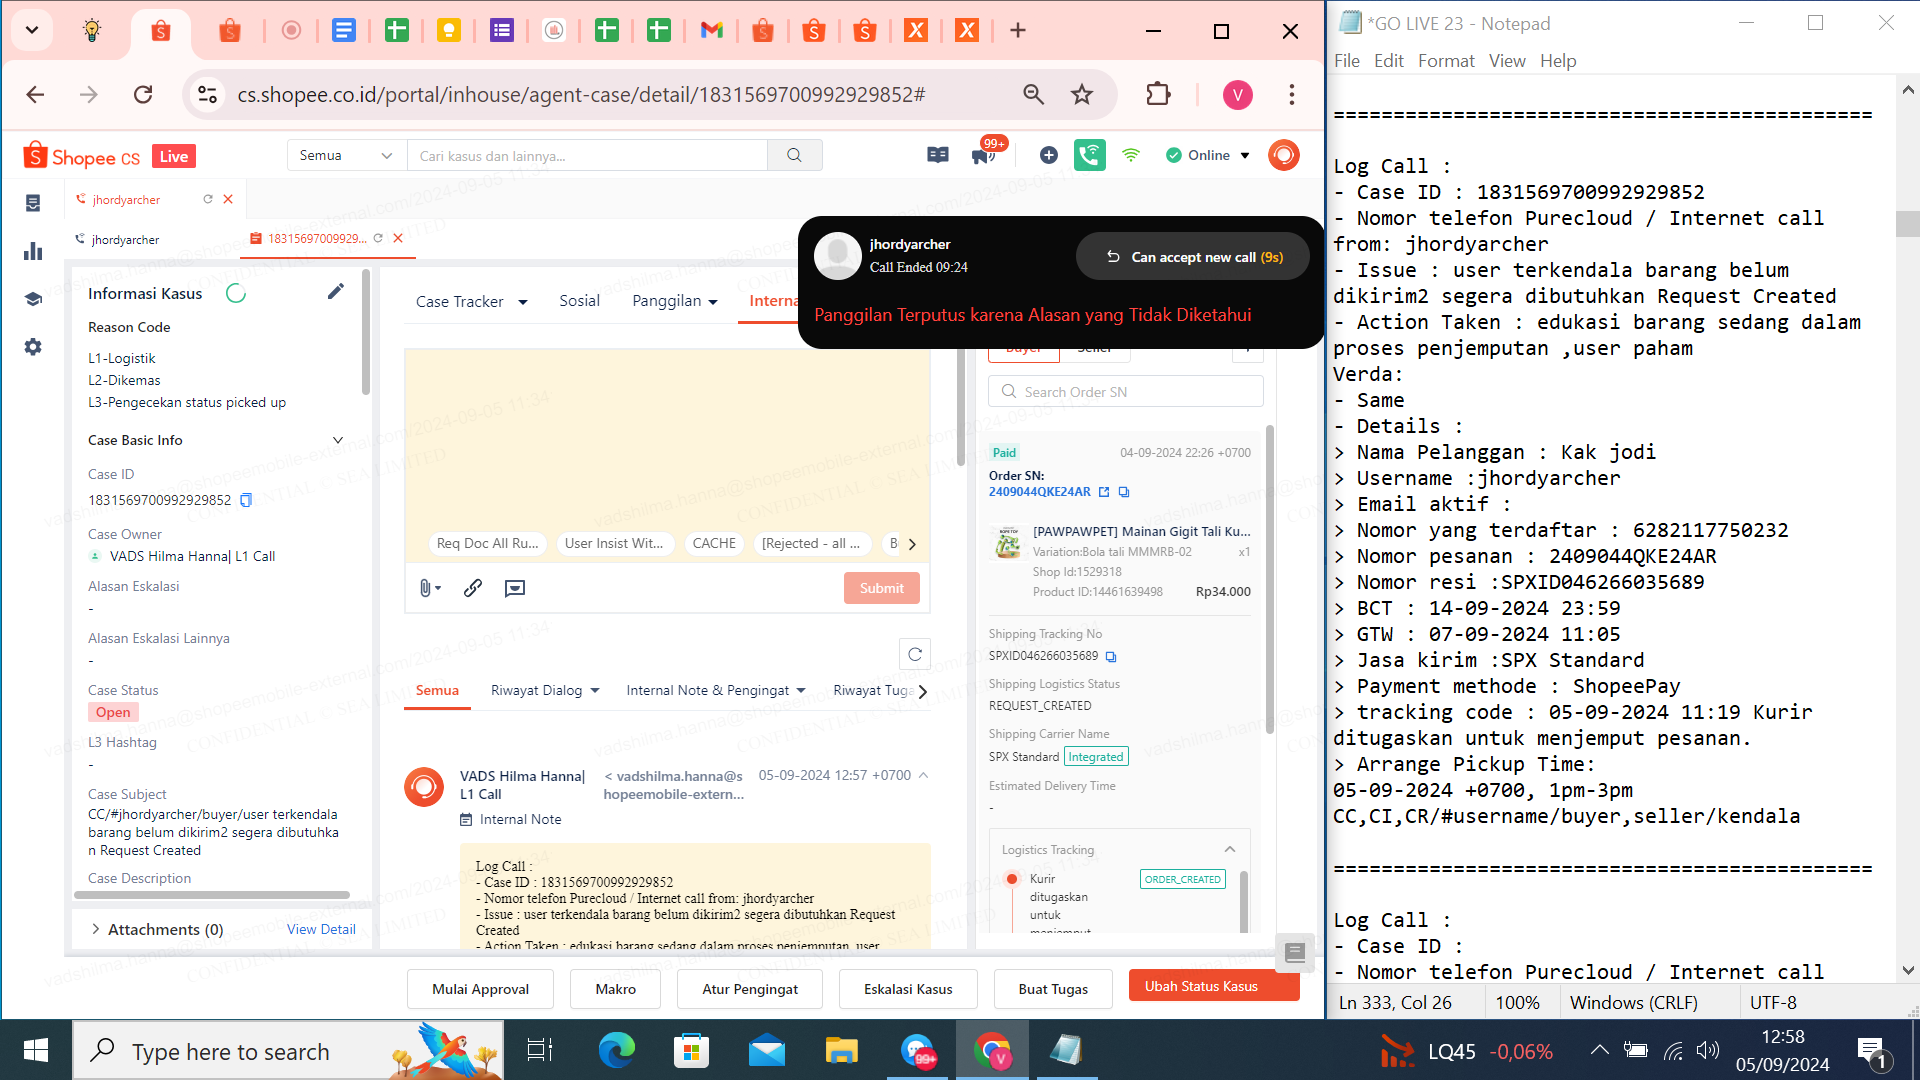Switch to the Sosial tab
The image size is (1920, 1080).
tap(579, 301)
